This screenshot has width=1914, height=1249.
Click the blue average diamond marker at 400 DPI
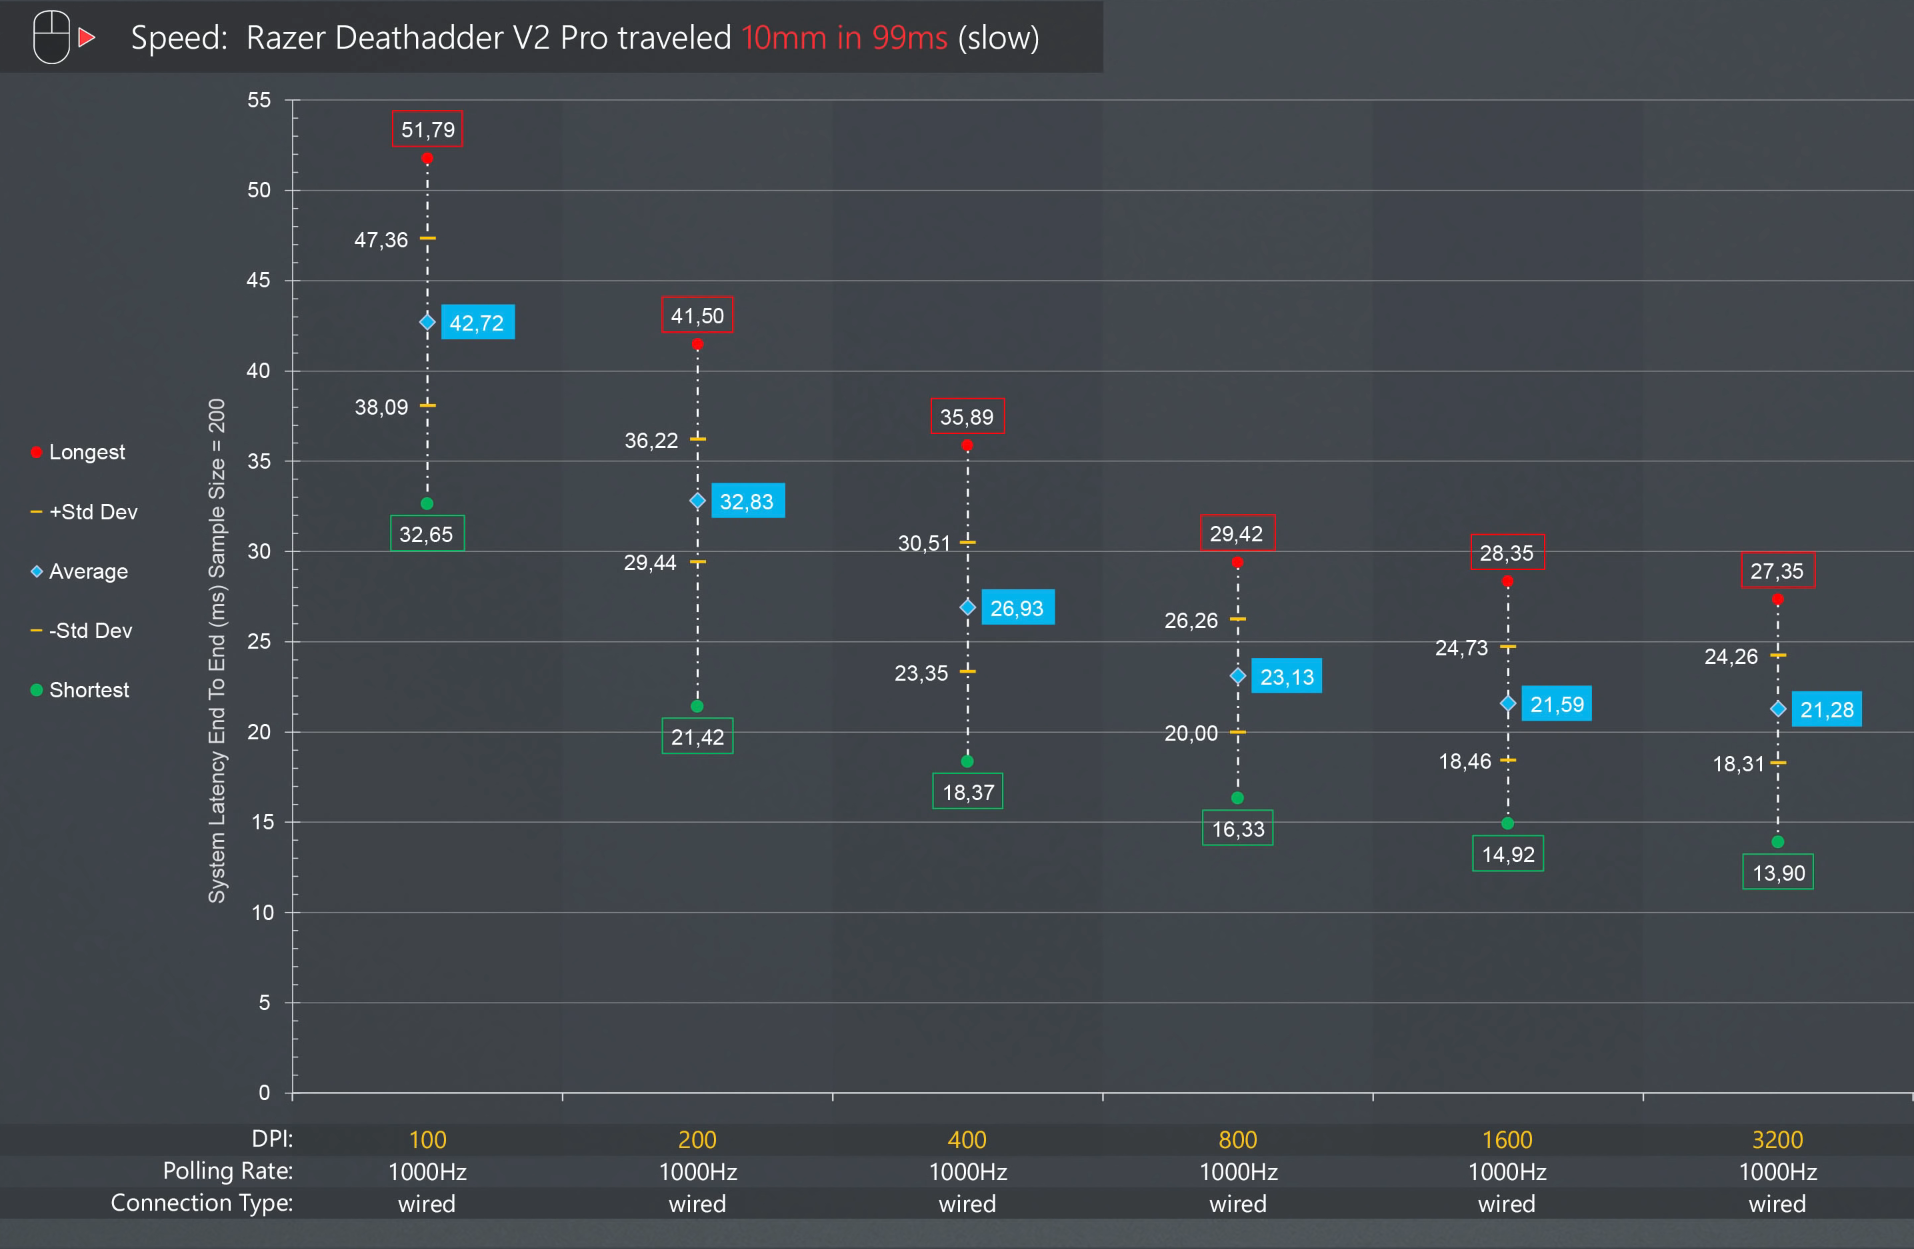click(967, 607)
